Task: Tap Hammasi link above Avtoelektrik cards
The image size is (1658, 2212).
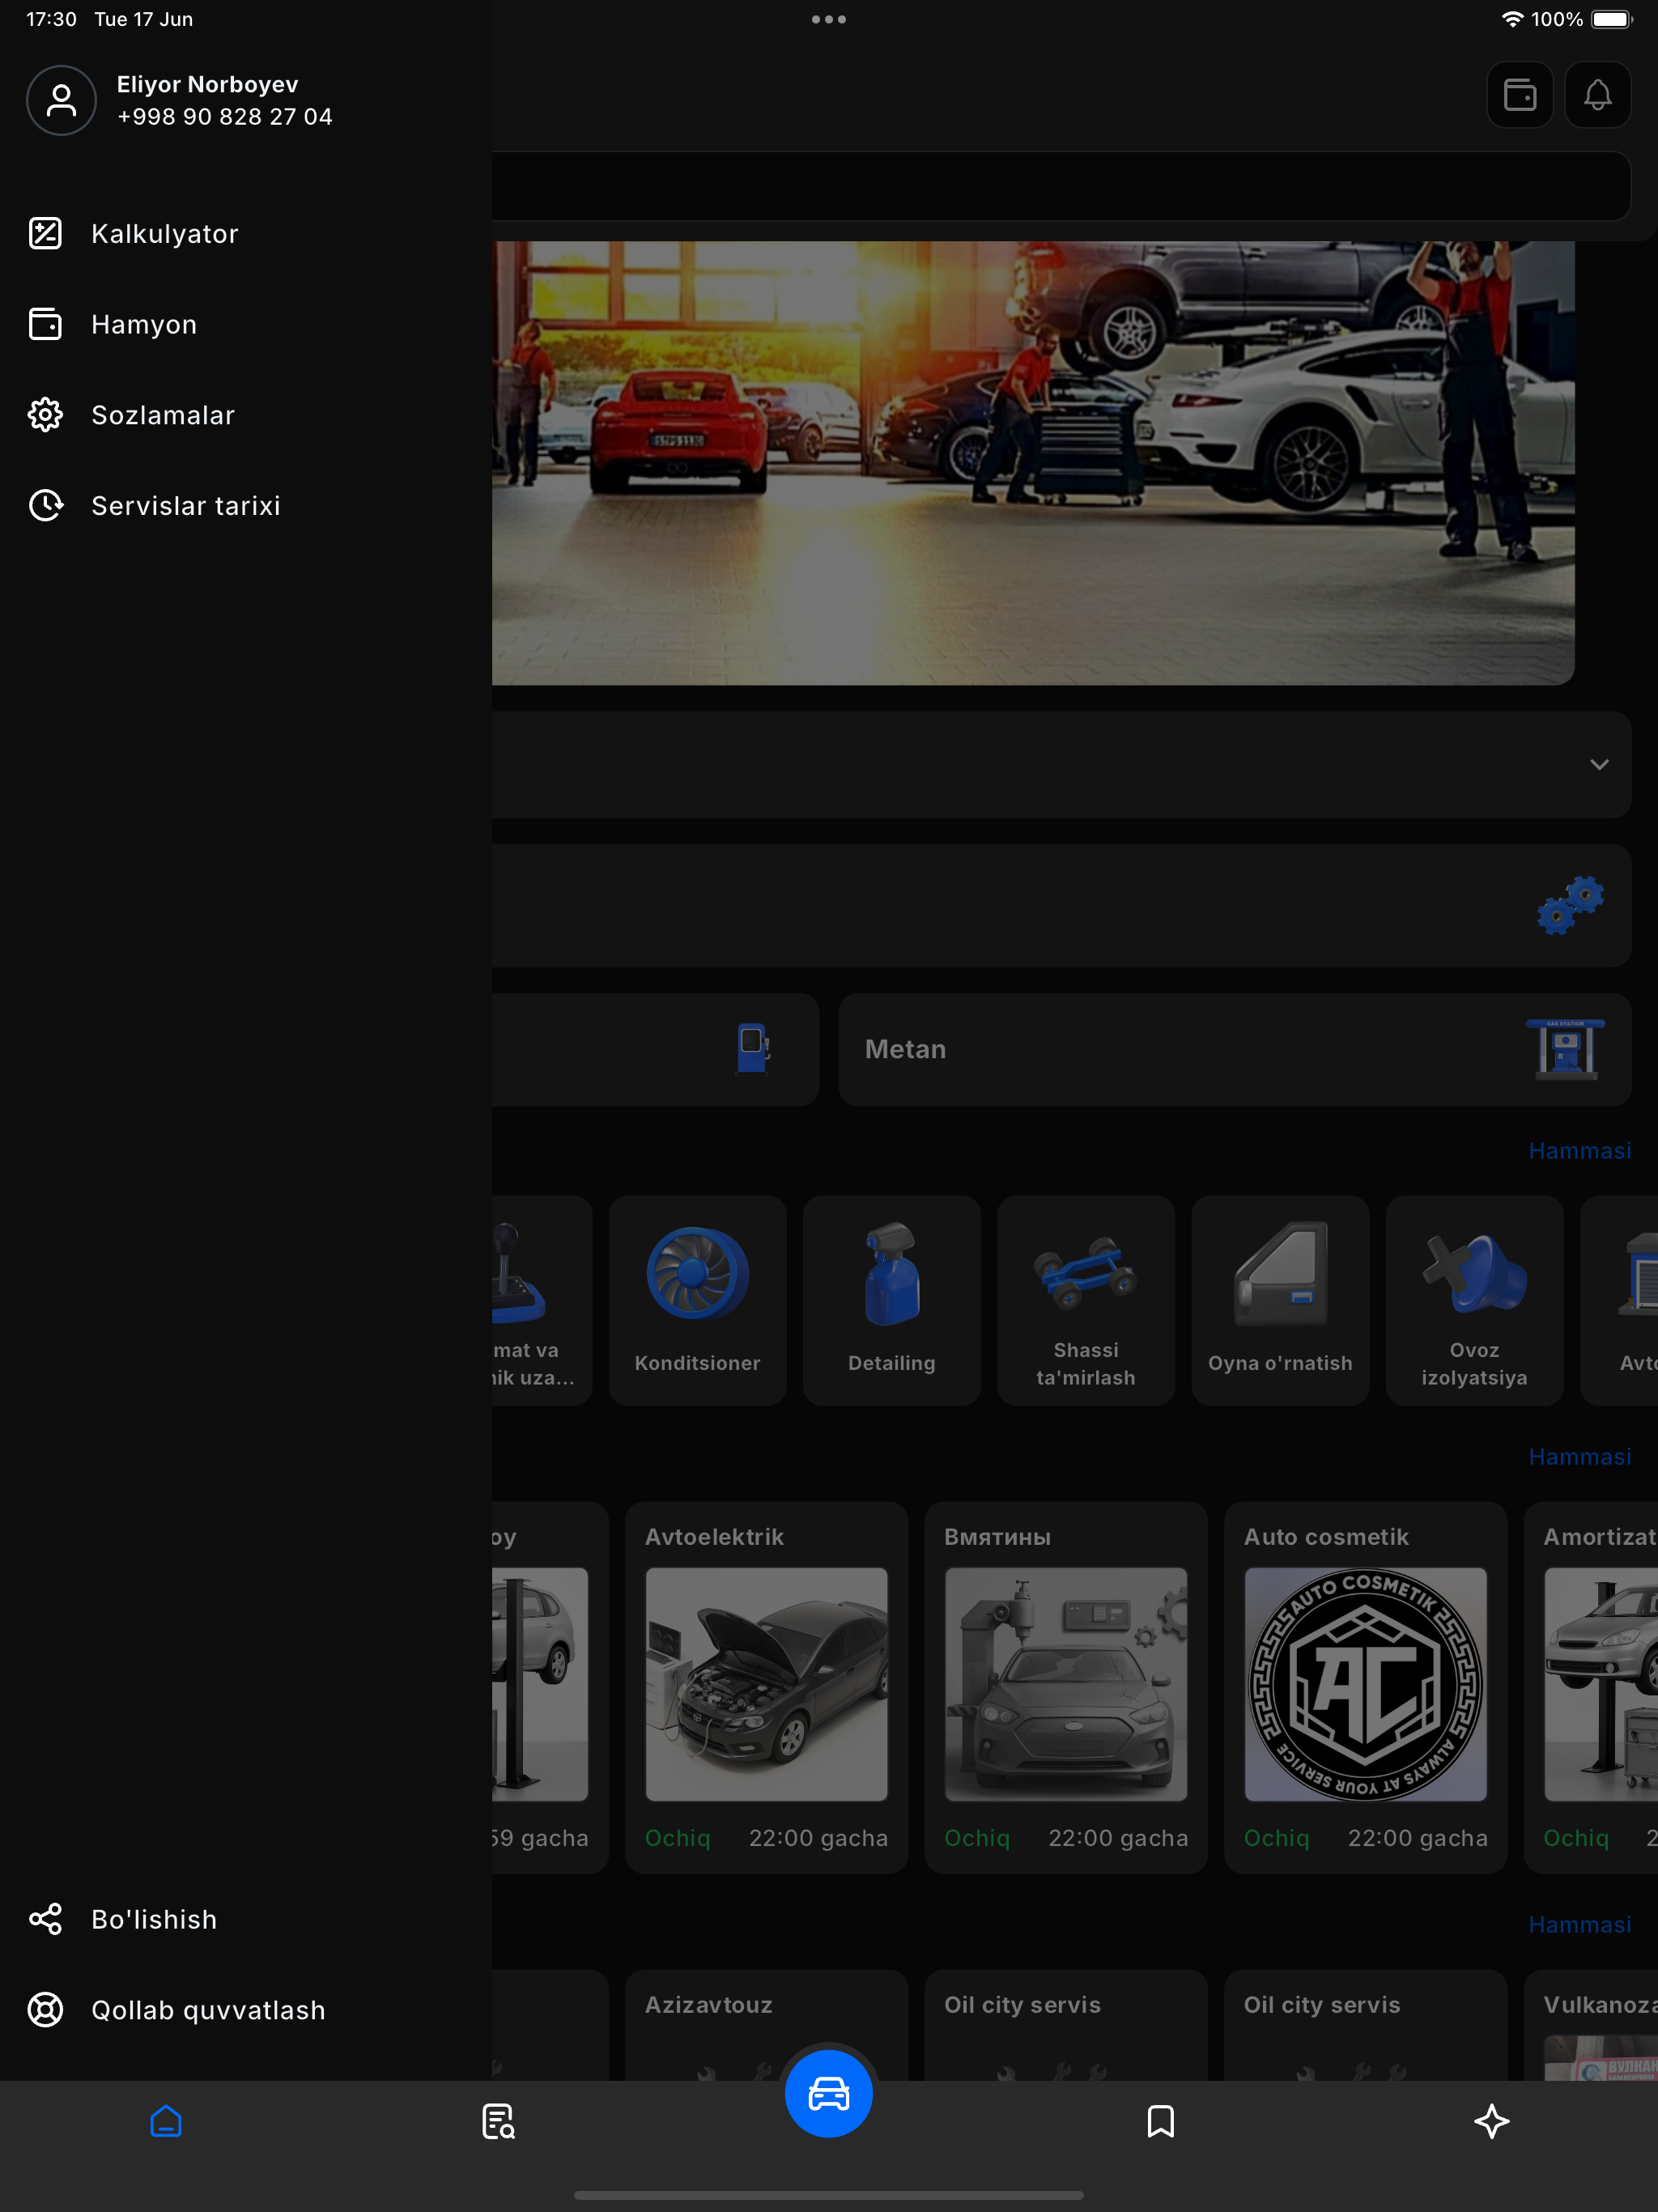Action: (1579, 1457)
